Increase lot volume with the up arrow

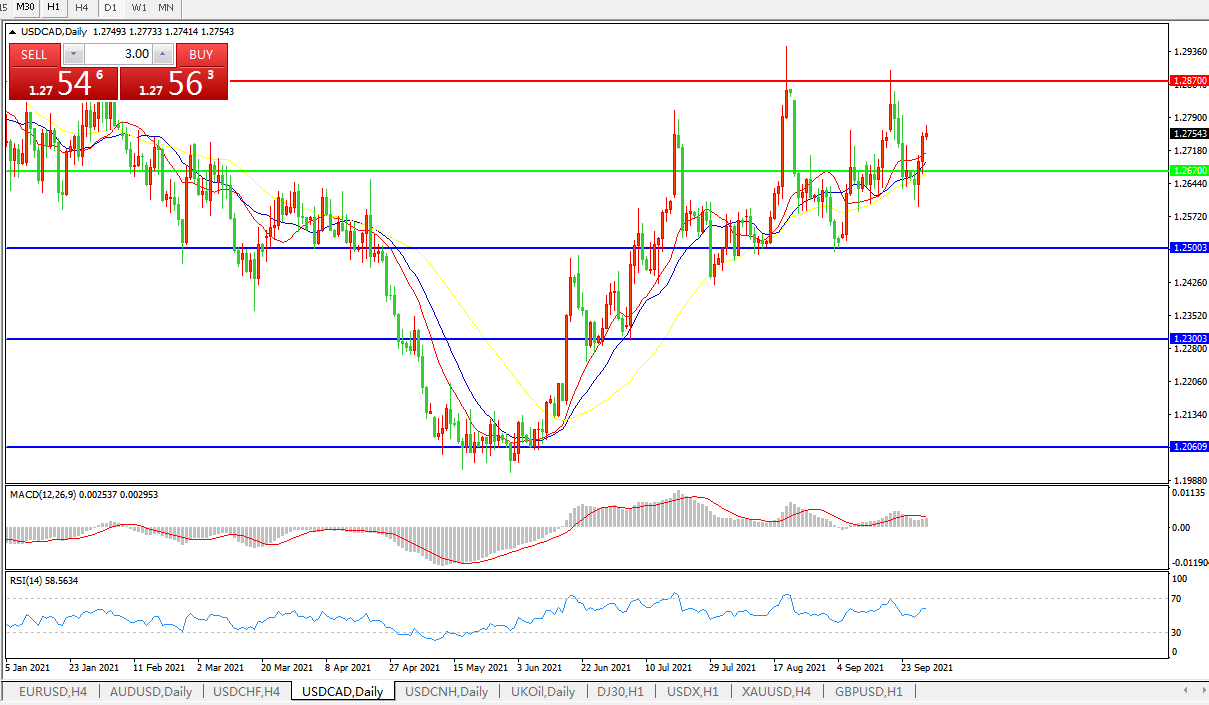pos(163,54)
